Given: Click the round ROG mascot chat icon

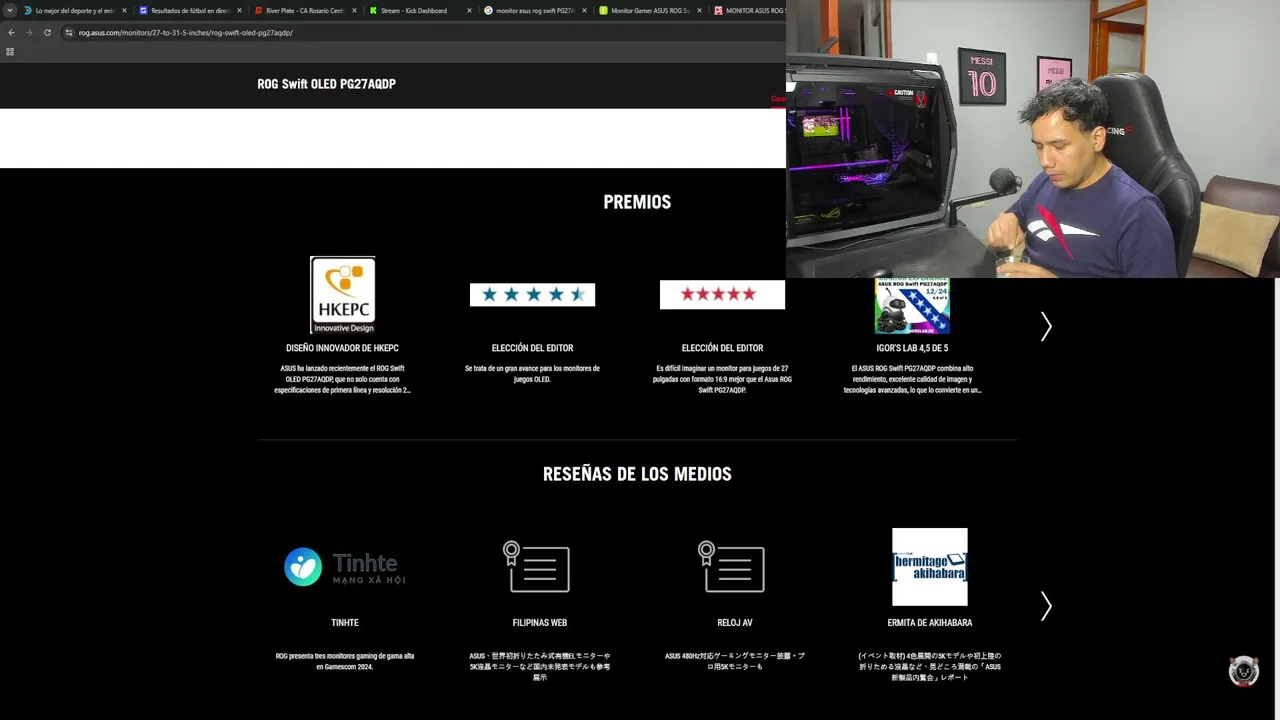Looking at the screenshot, I should click(1244, 671).
